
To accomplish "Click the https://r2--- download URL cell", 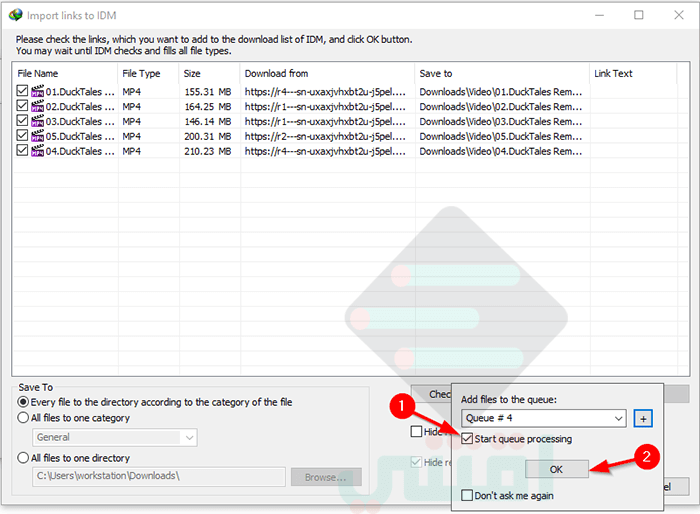I will [x=325, y=136].
